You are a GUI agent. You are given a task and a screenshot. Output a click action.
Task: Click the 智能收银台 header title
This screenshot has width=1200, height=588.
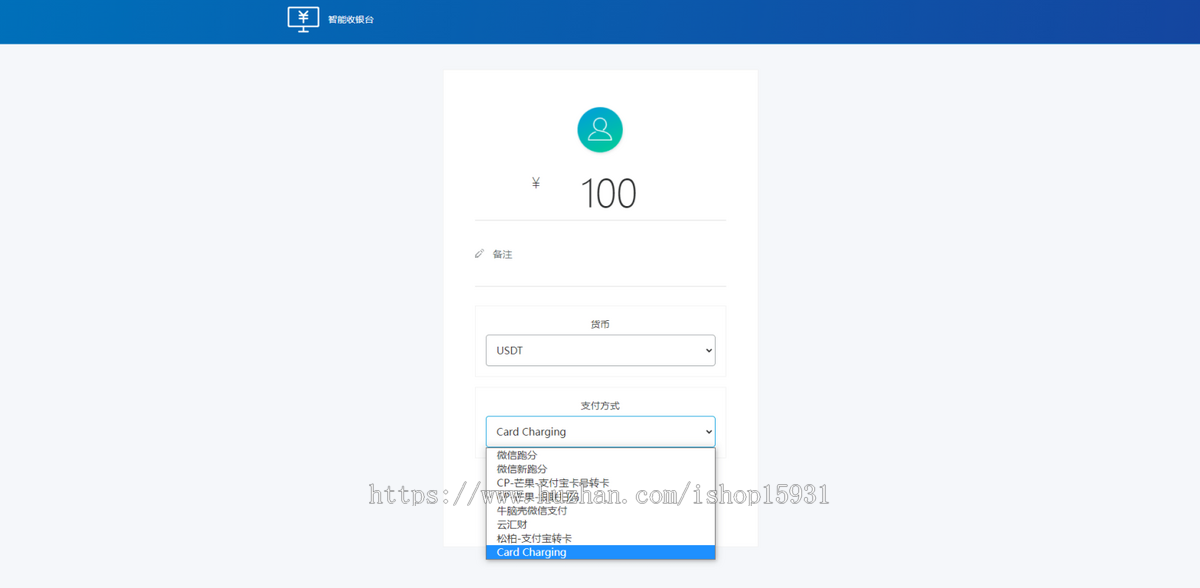click(351, 20)
